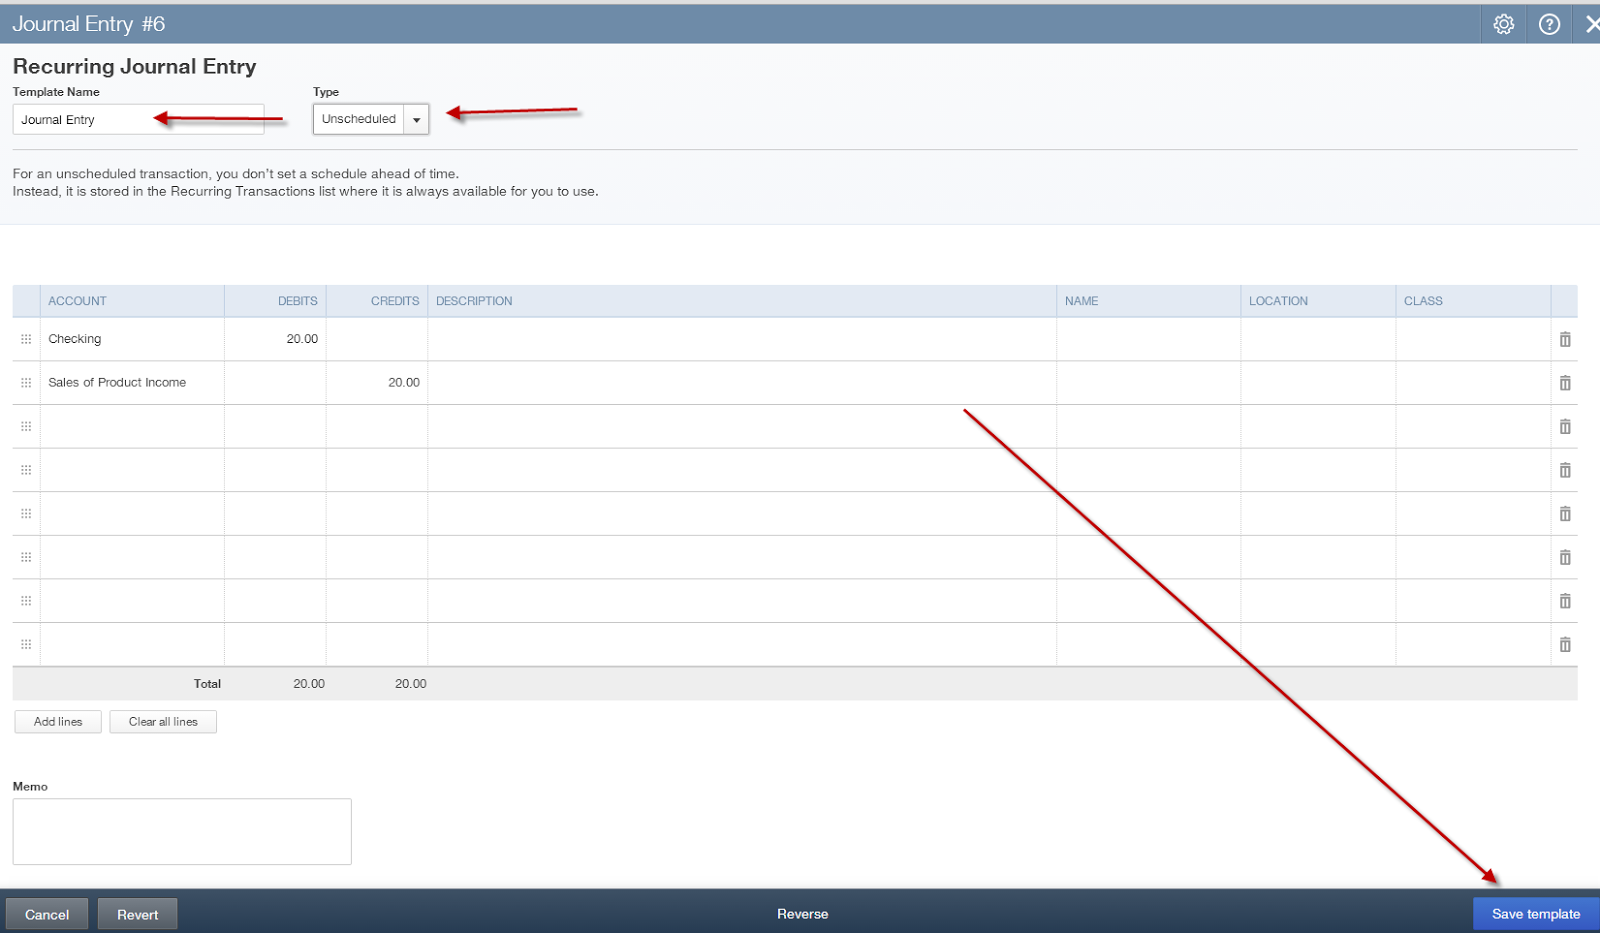Open the settings gear icon
Image resolution: width=1600 pixels, height=933 pixels.
tap(1503, 23)
